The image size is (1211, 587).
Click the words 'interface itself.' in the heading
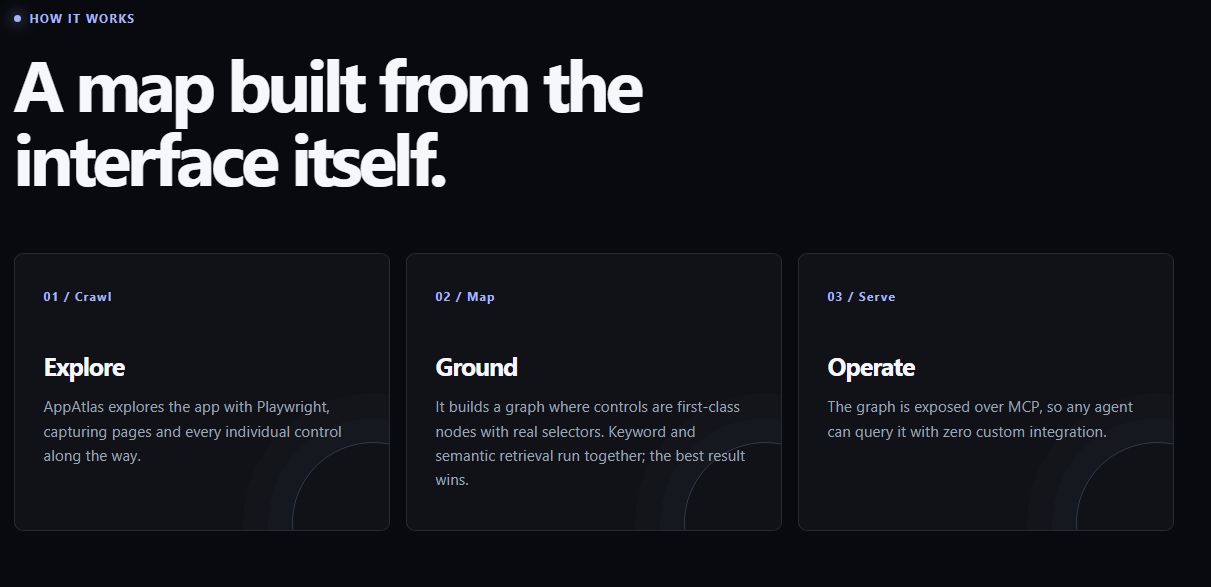[230, 161]
